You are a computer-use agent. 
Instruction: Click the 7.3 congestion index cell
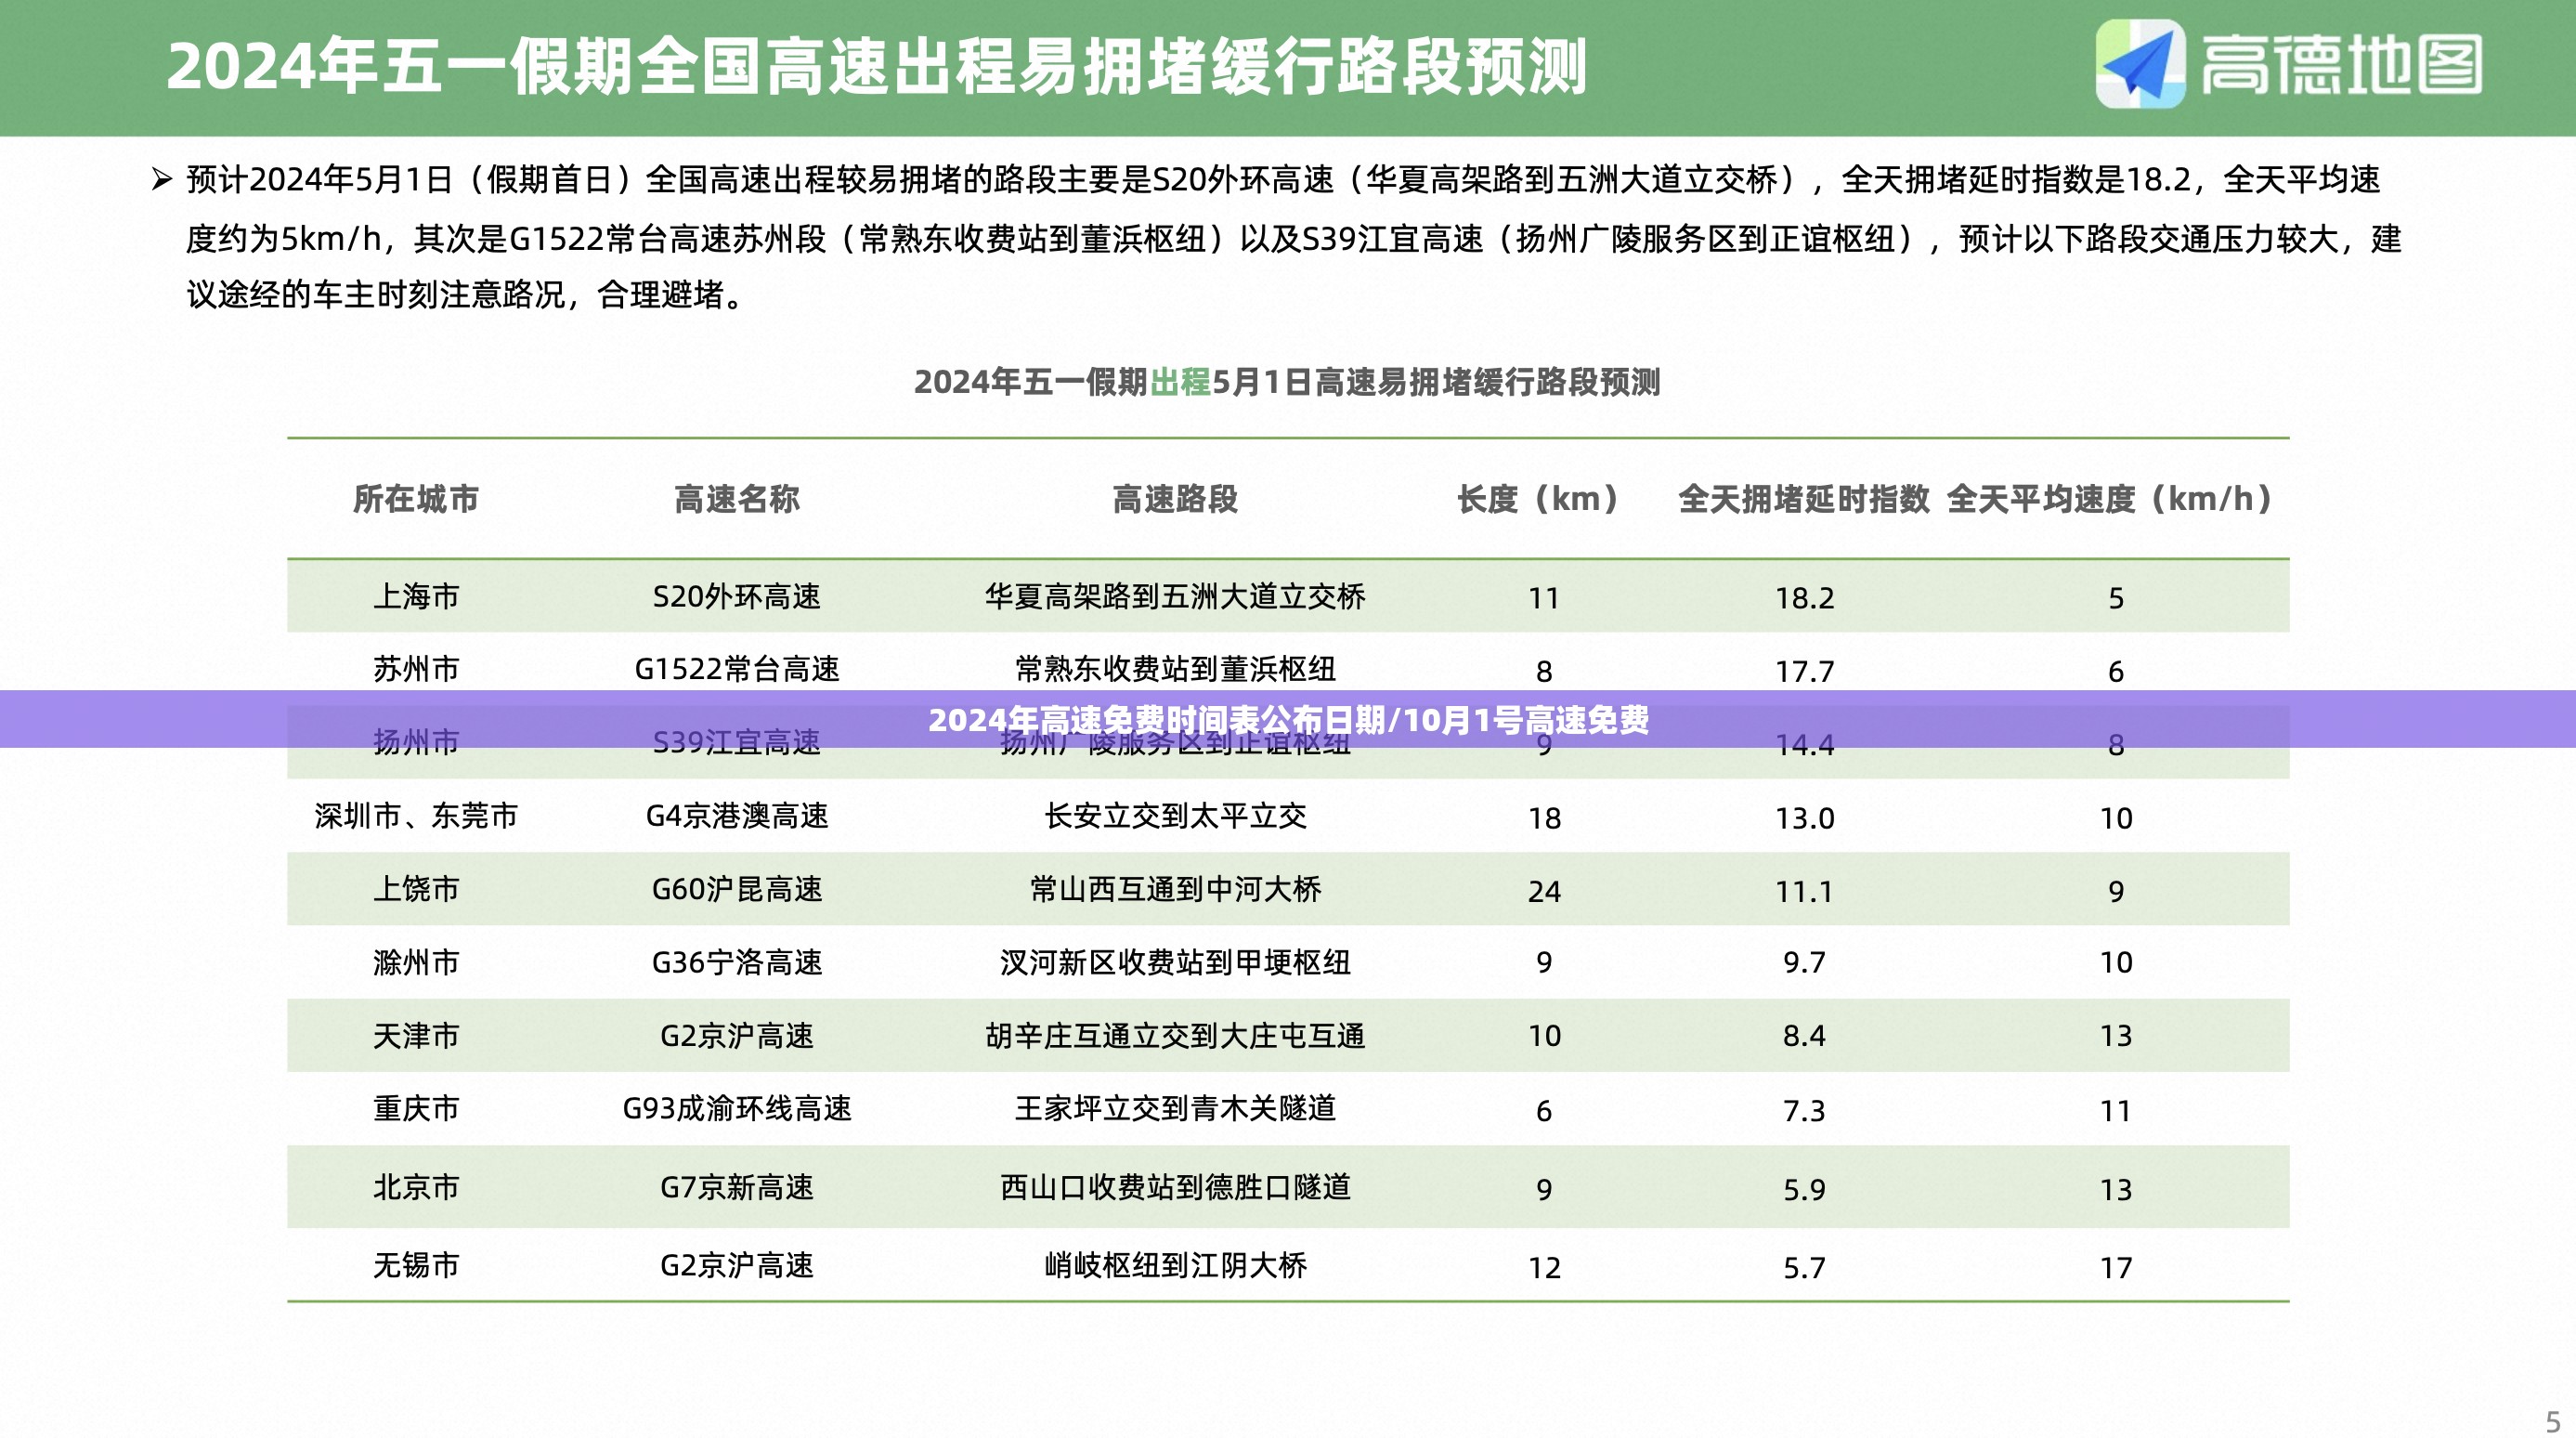[x=1804, y=1110]
